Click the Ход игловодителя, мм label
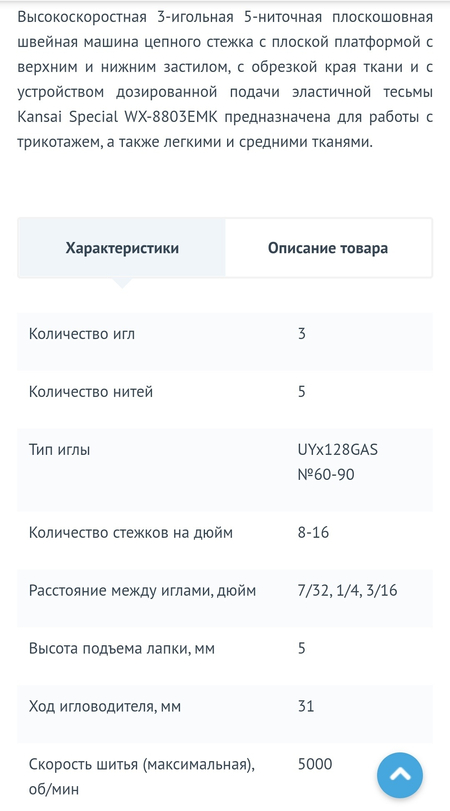The height and width of the screenshot is (811, 450). point(105,706)
